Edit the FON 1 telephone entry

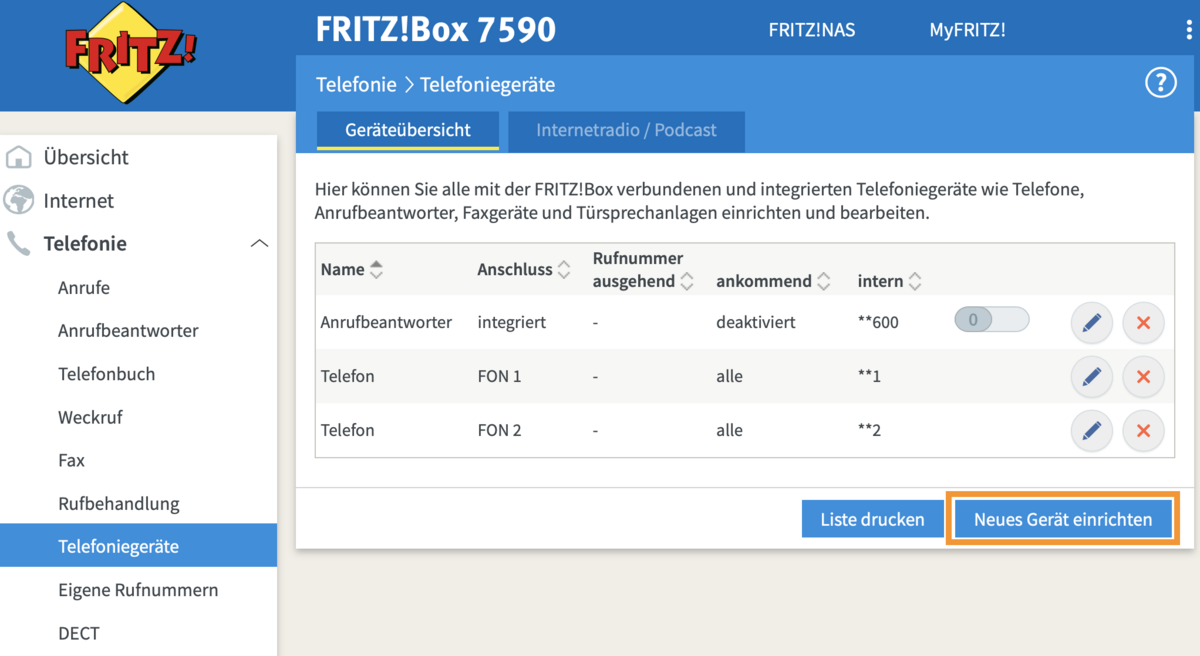(1091, 377)
